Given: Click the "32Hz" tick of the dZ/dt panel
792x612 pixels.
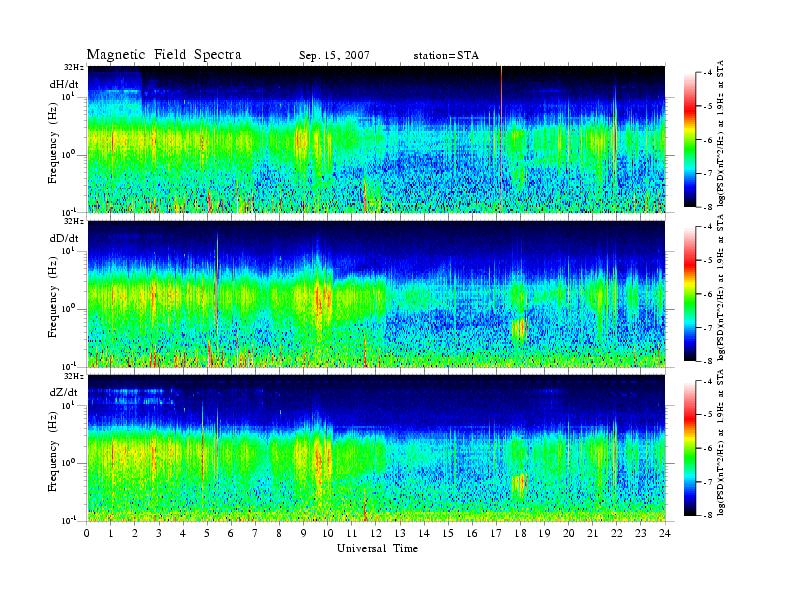Looking at the screenshot, I should [x=74, y=376].
